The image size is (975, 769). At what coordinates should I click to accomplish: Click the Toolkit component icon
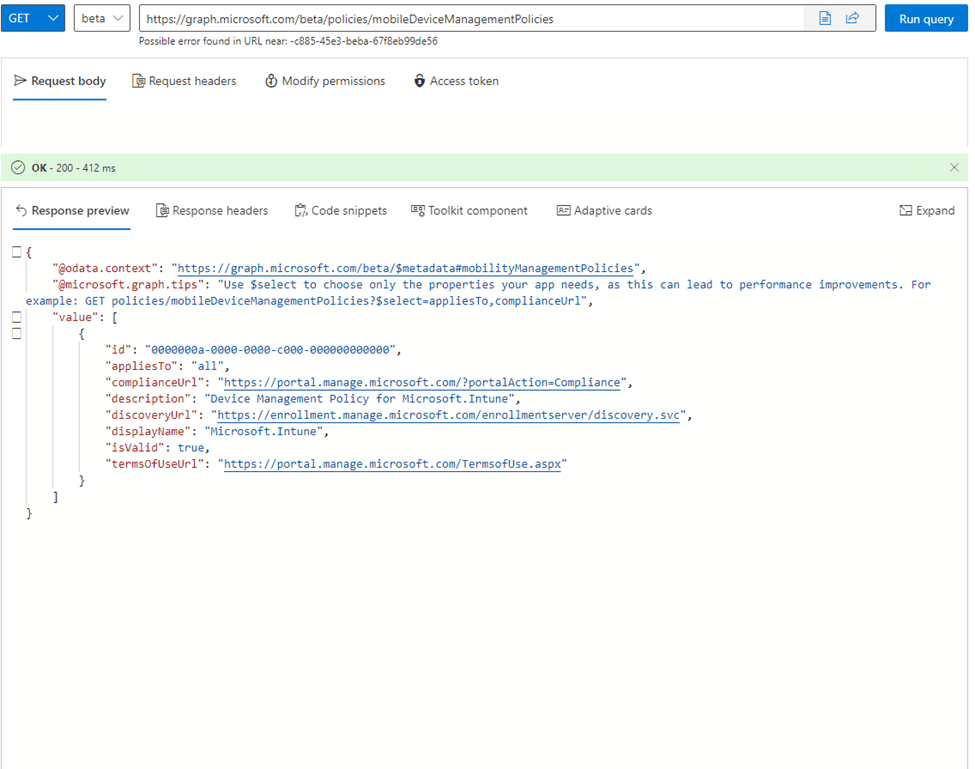click(418, 211)
